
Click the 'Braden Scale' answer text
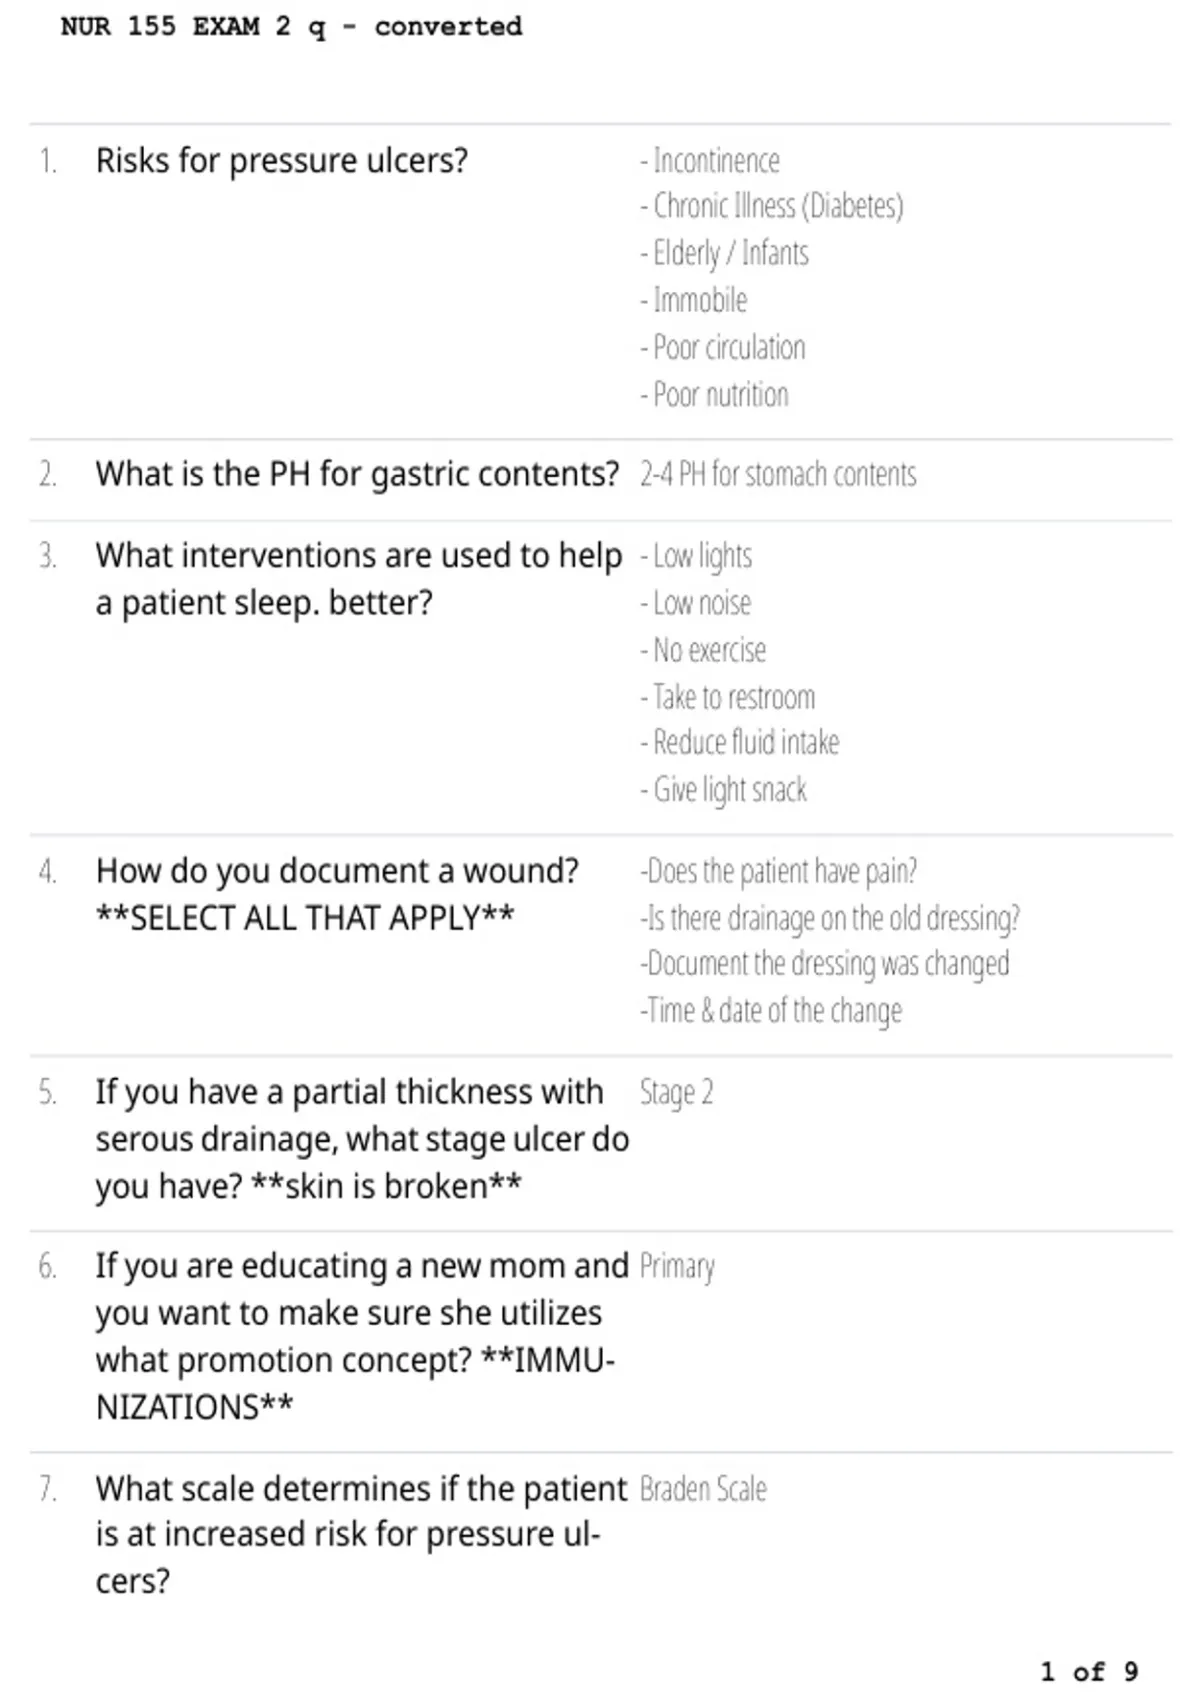[703, 1489]
